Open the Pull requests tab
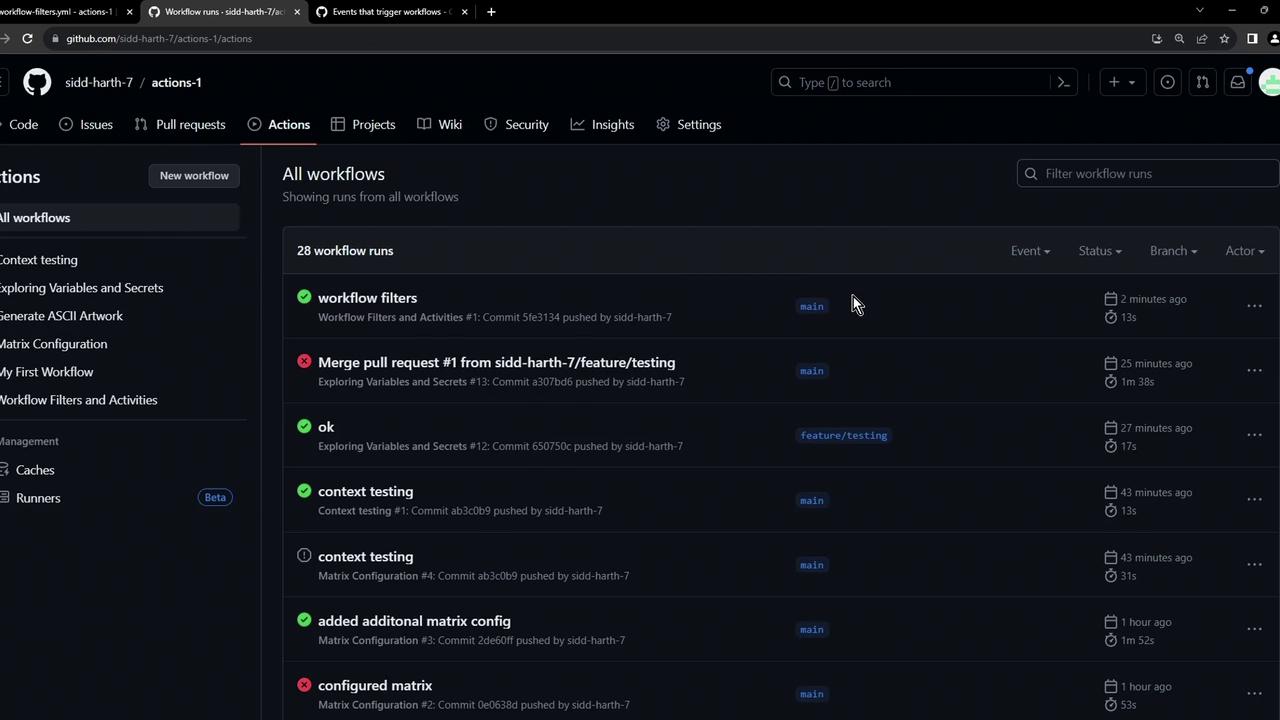 pos(180,124)
